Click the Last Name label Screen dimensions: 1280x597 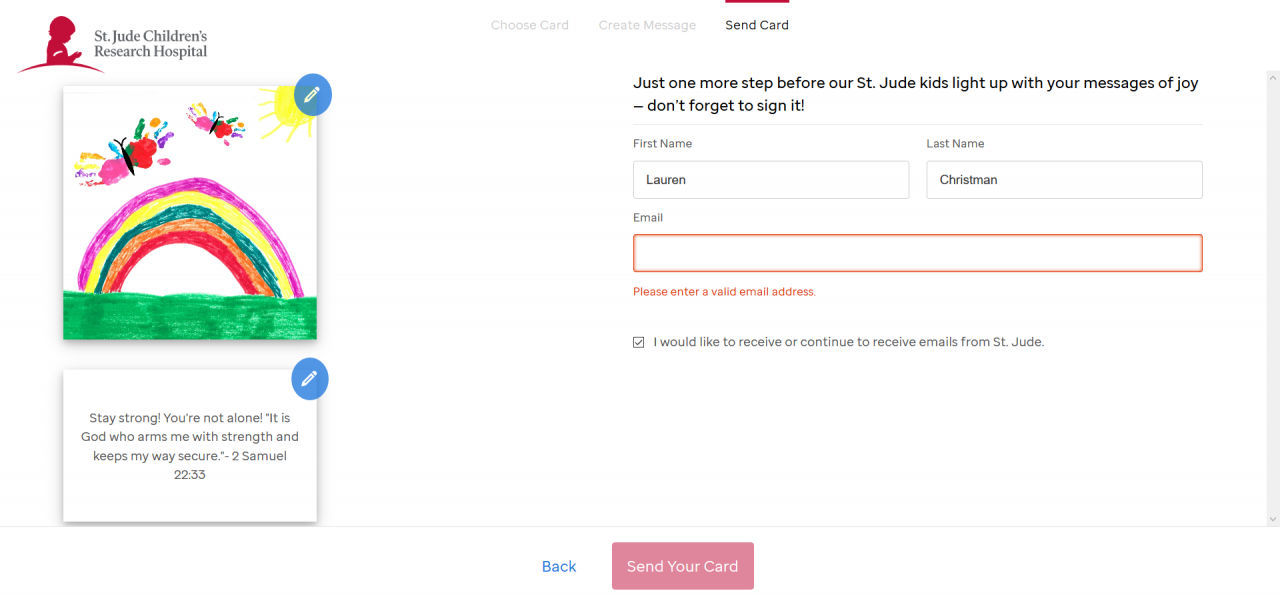point(955,144)
